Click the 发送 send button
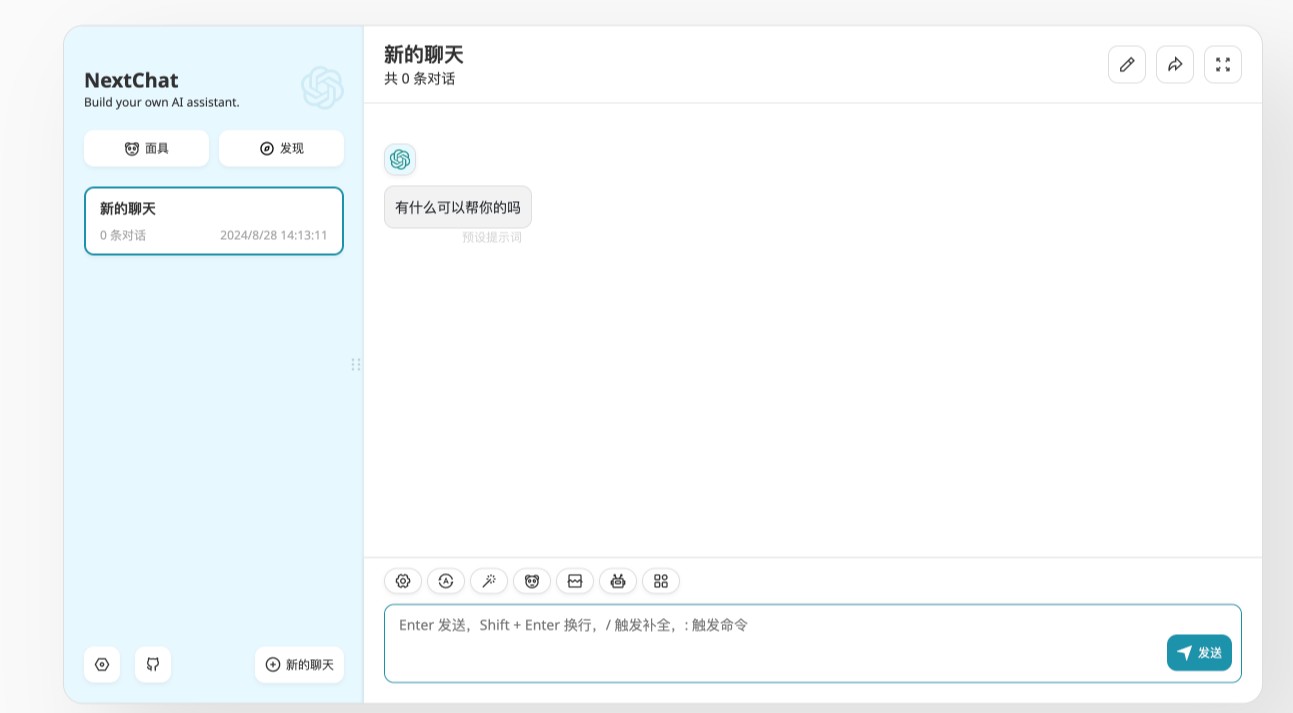The image size is (1293, 713). (x=1199, y=653)
